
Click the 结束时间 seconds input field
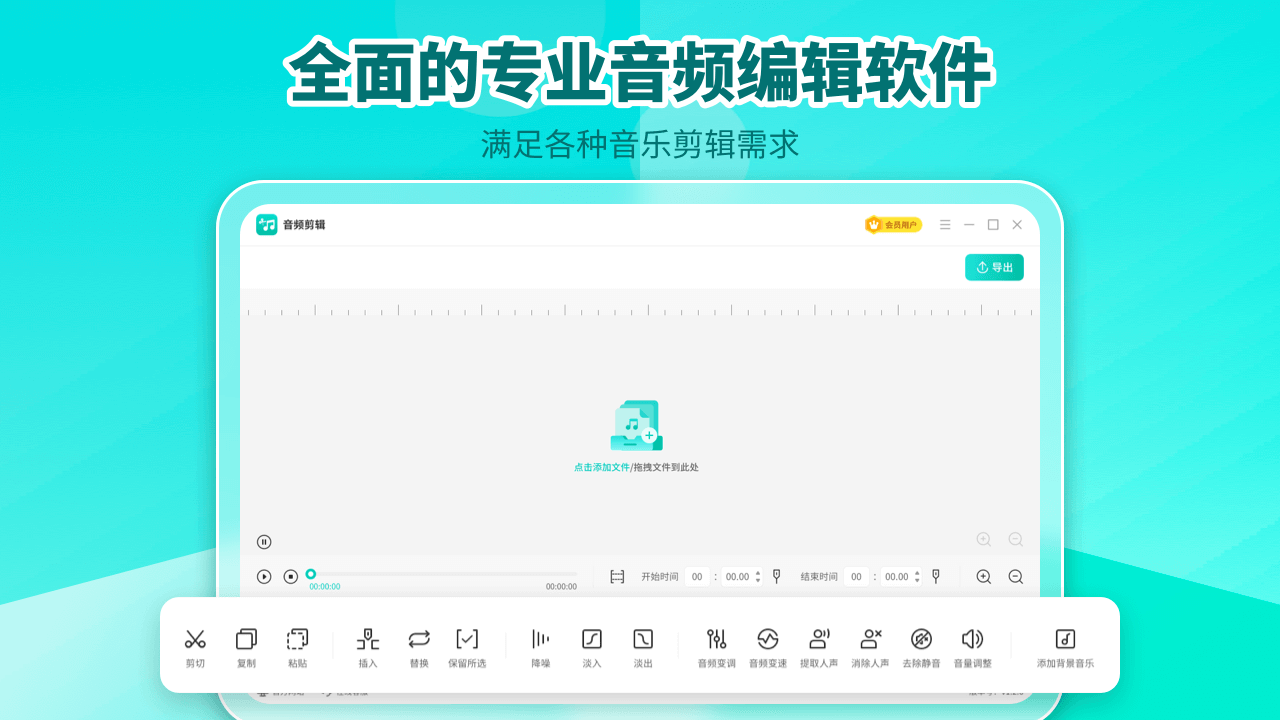pos(901,577)
